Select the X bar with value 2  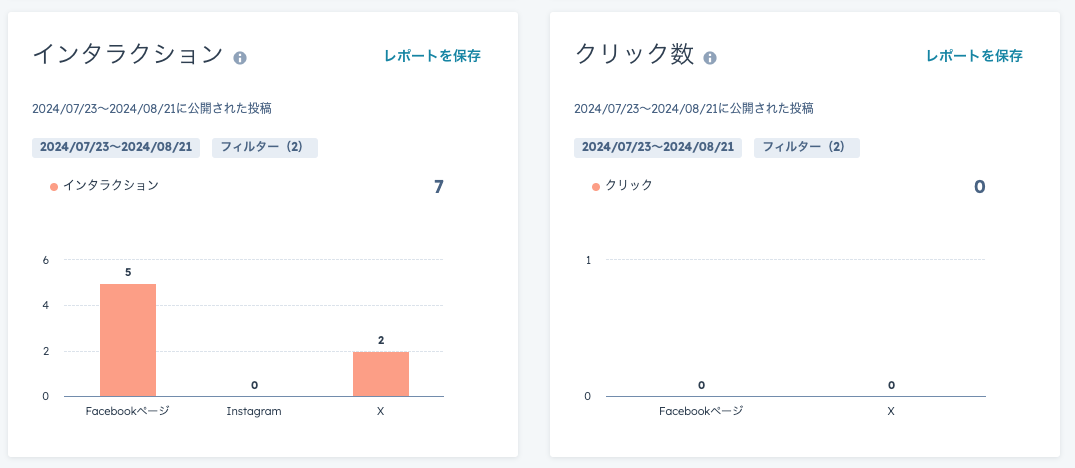(381, 374)
